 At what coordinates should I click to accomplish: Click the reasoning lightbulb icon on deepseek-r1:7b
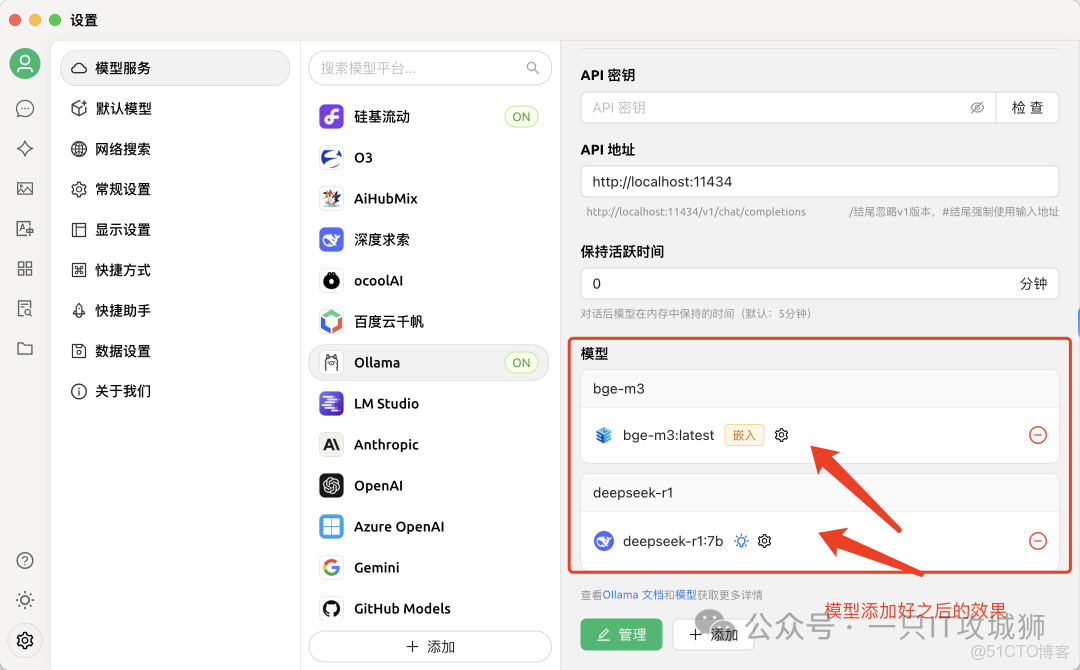741,540
